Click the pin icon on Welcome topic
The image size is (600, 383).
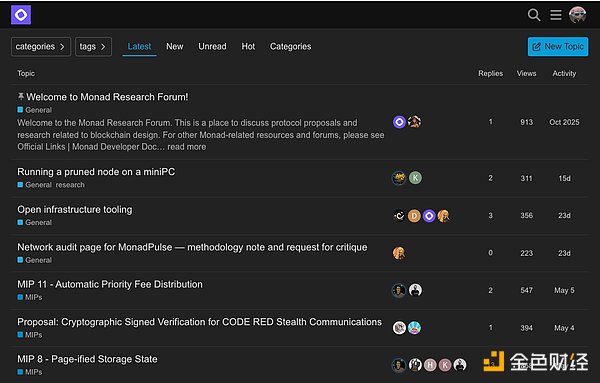[21, 96]
